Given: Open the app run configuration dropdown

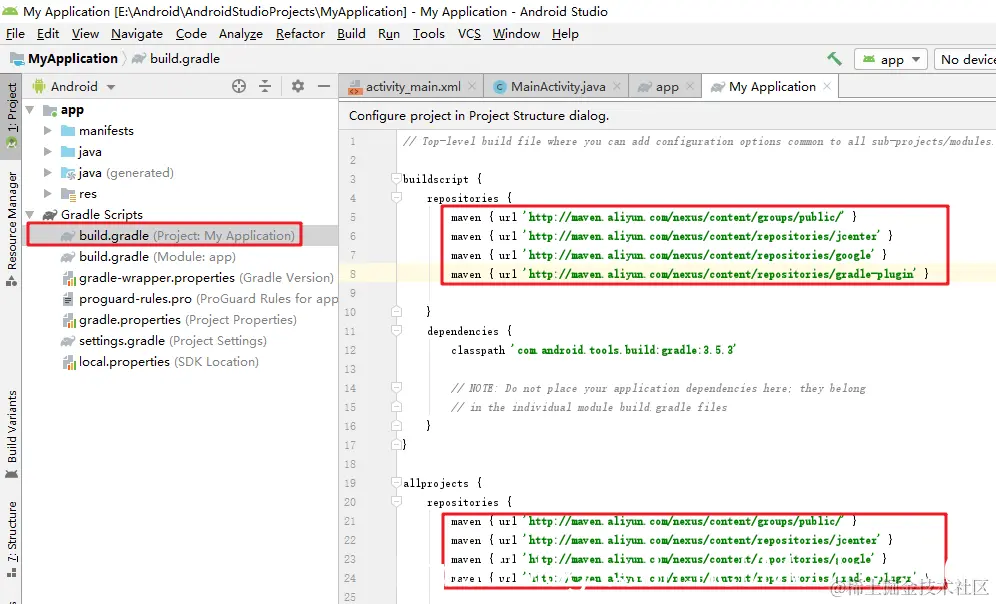Looking at the screenshot, I should [891, 60].
